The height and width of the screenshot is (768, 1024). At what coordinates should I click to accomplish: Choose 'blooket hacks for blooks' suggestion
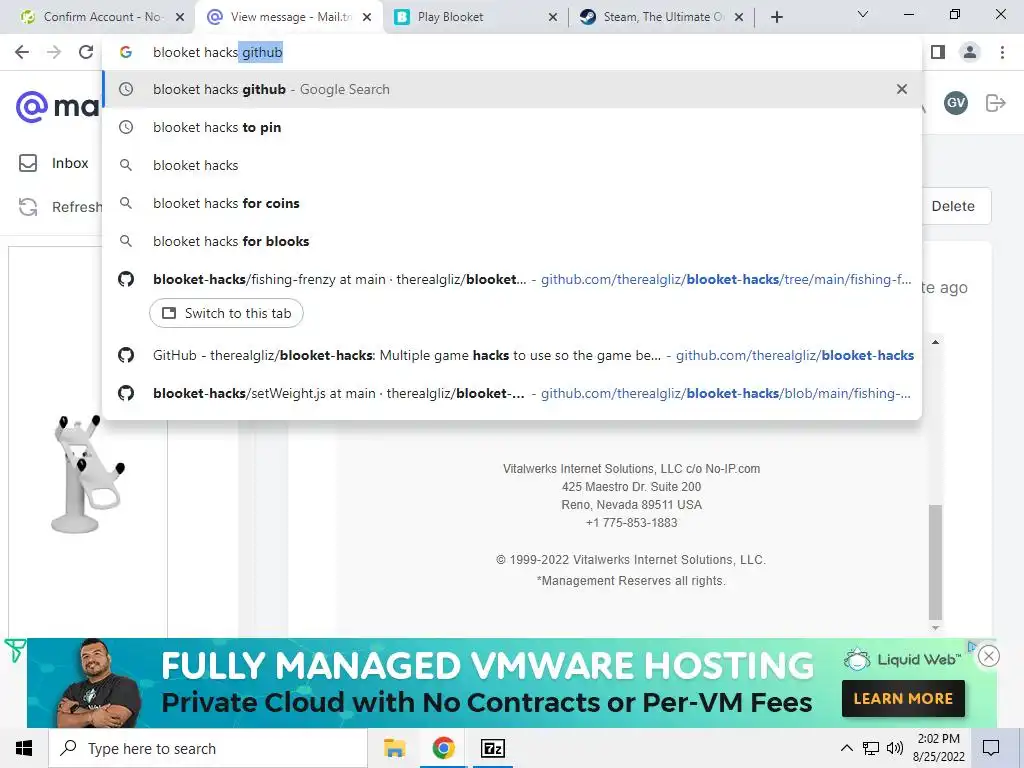pos(512,241)
